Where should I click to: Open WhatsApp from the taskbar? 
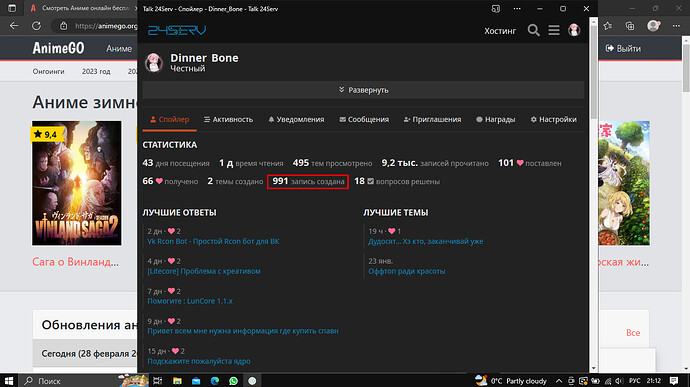pos(233,381)
